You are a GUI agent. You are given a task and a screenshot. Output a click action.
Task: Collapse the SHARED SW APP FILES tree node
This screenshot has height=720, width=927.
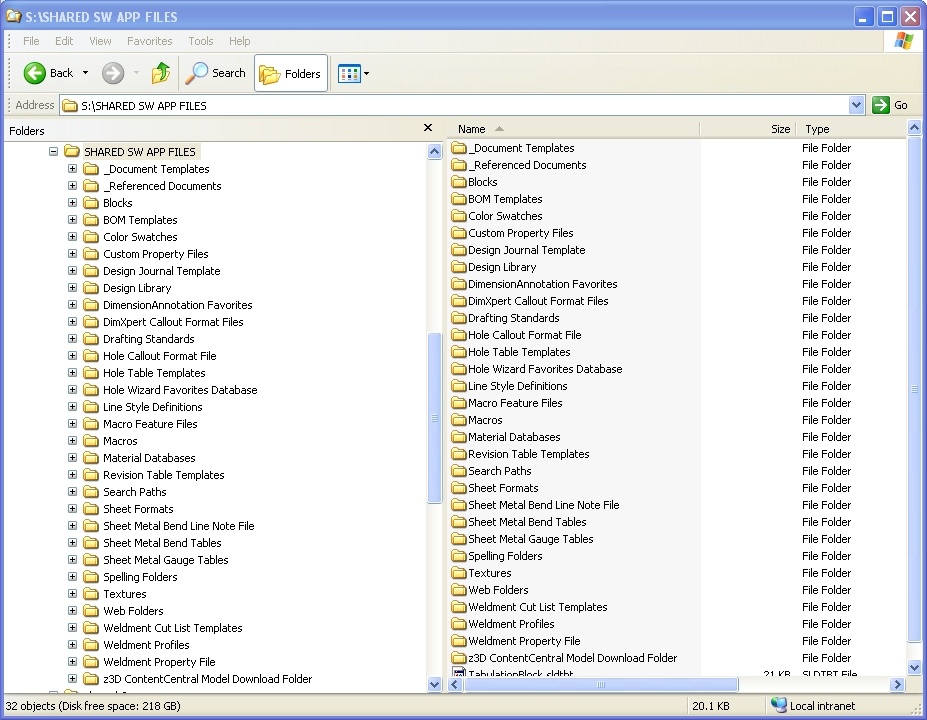point(53,151)
